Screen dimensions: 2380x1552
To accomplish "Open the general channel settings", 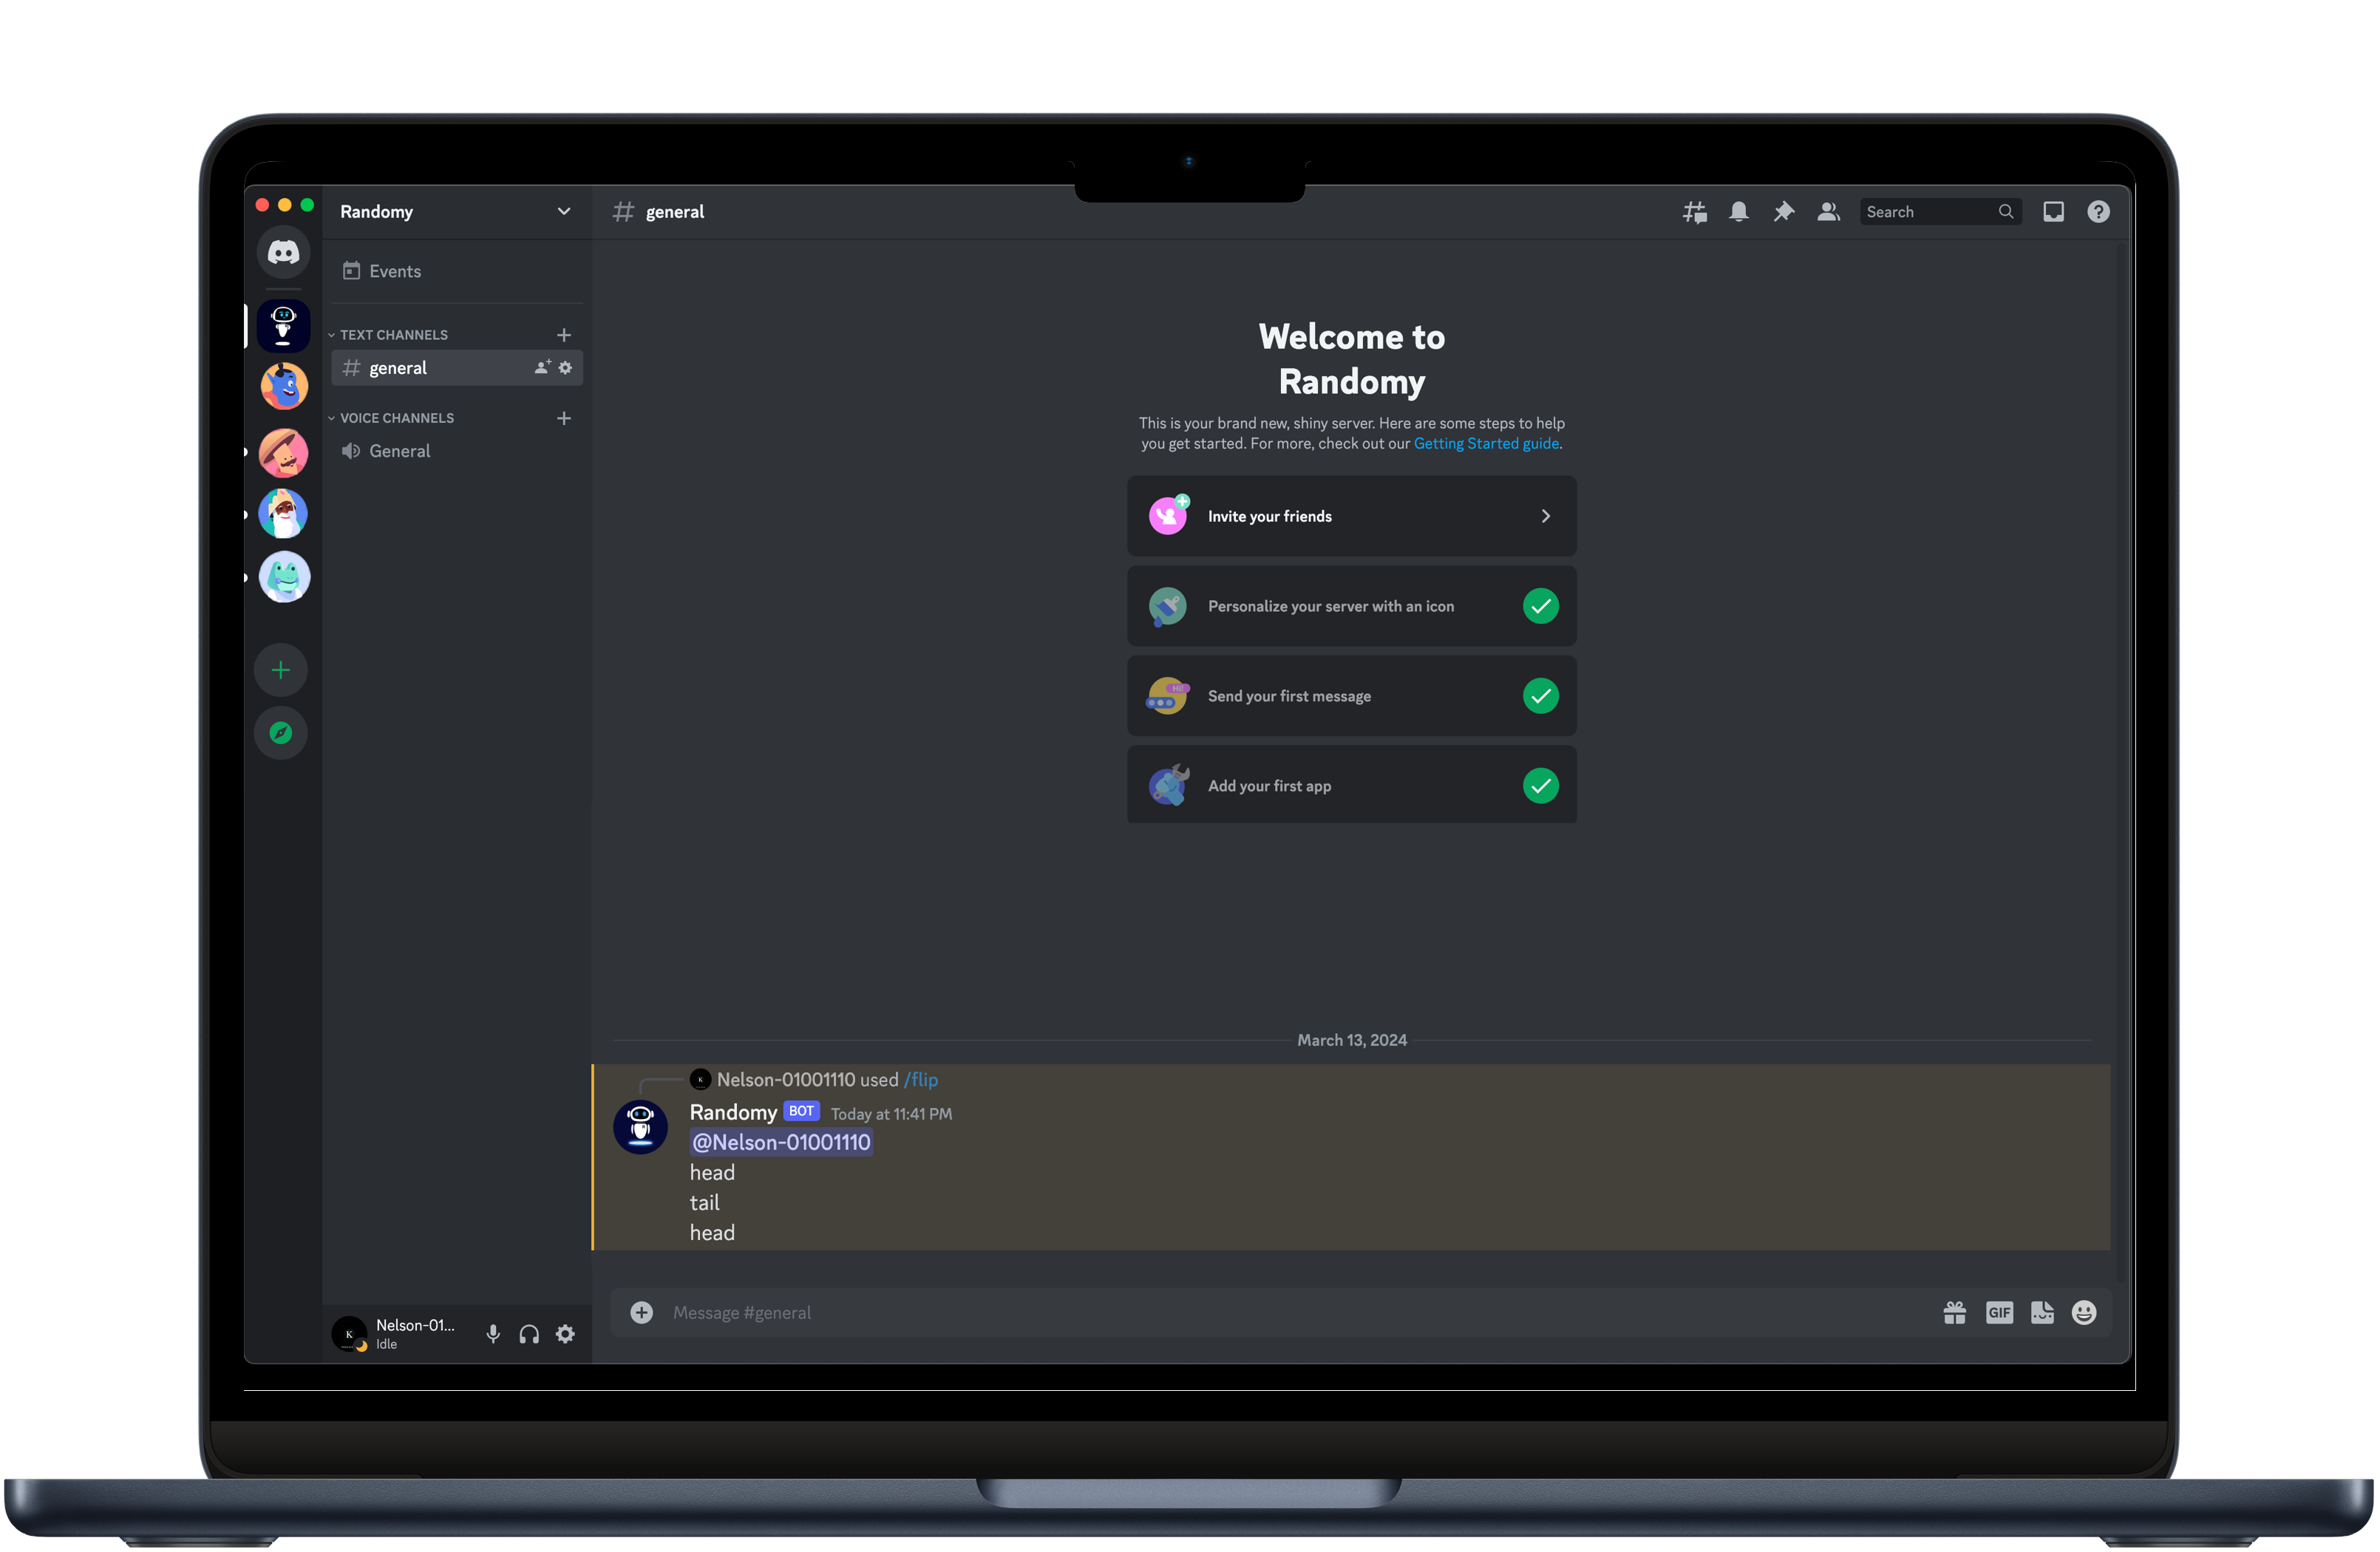I will pyautogui.click(x=567, y=367).
